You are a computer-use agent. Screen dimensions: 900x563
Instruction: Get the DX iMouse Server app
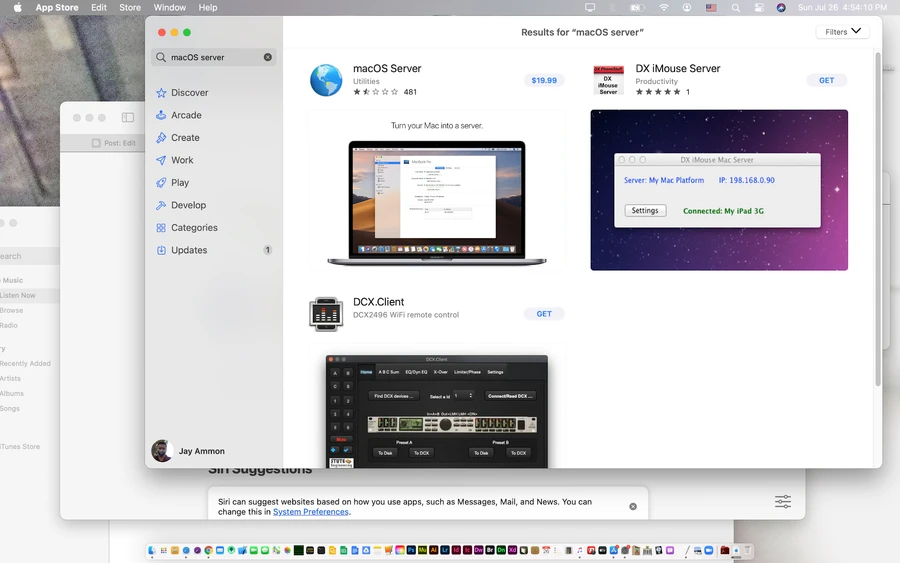click(x=826, y=80)
